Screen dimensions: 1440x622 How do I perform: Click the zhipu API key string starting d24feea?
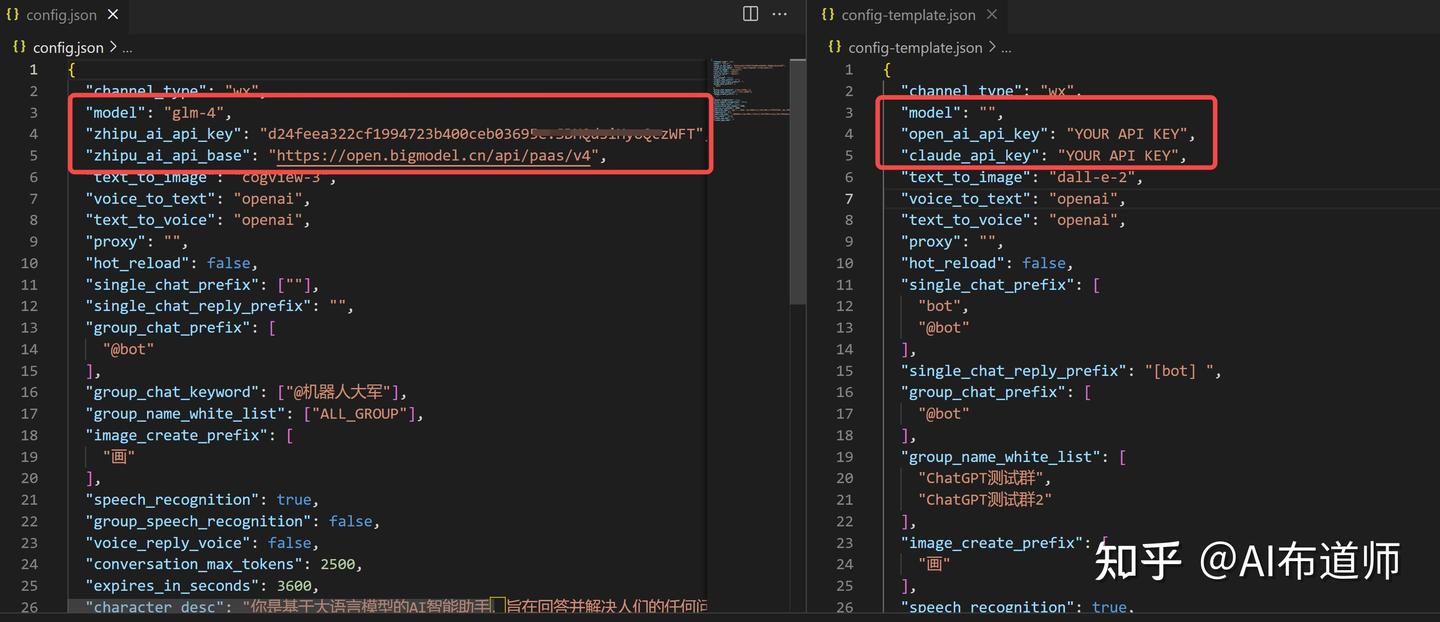(483, 134)
